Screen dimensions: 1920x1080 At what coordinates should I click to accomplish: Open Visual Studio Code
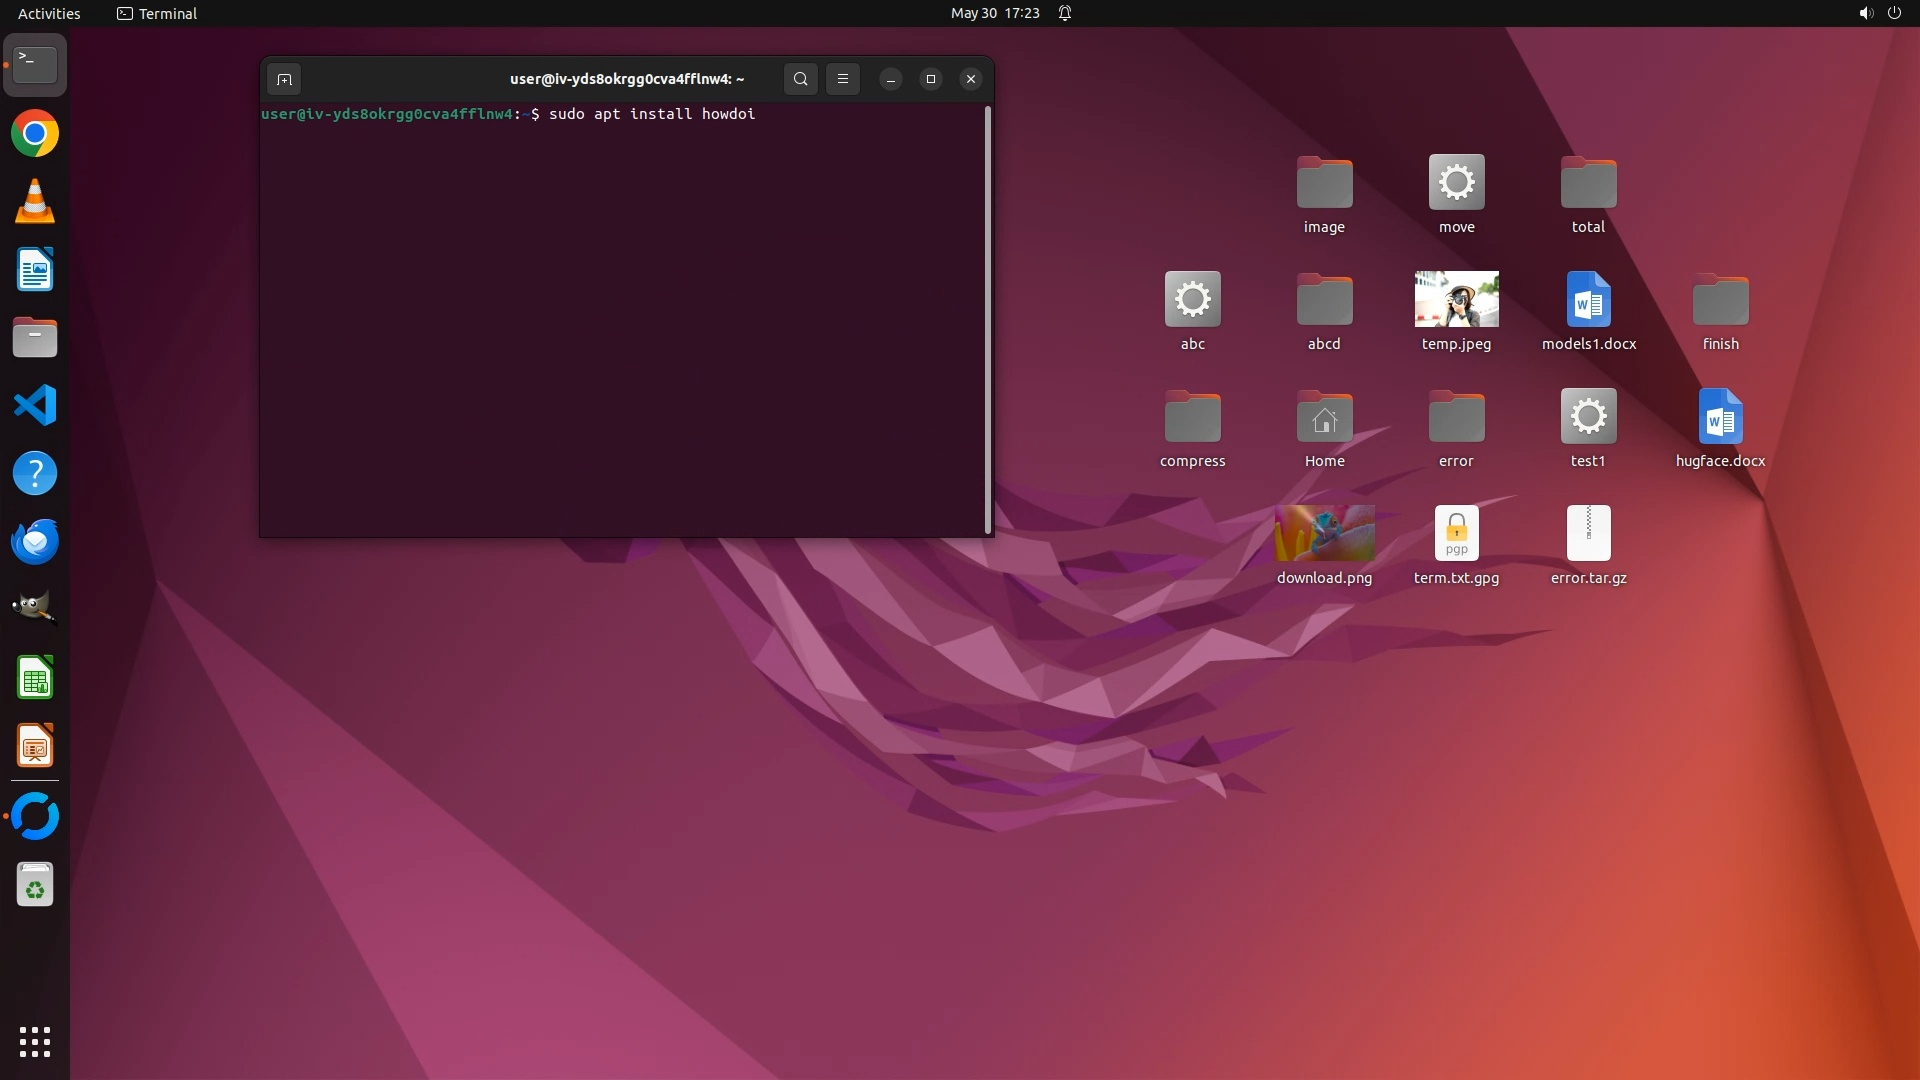pyautogui.click(x=35, y=405)
